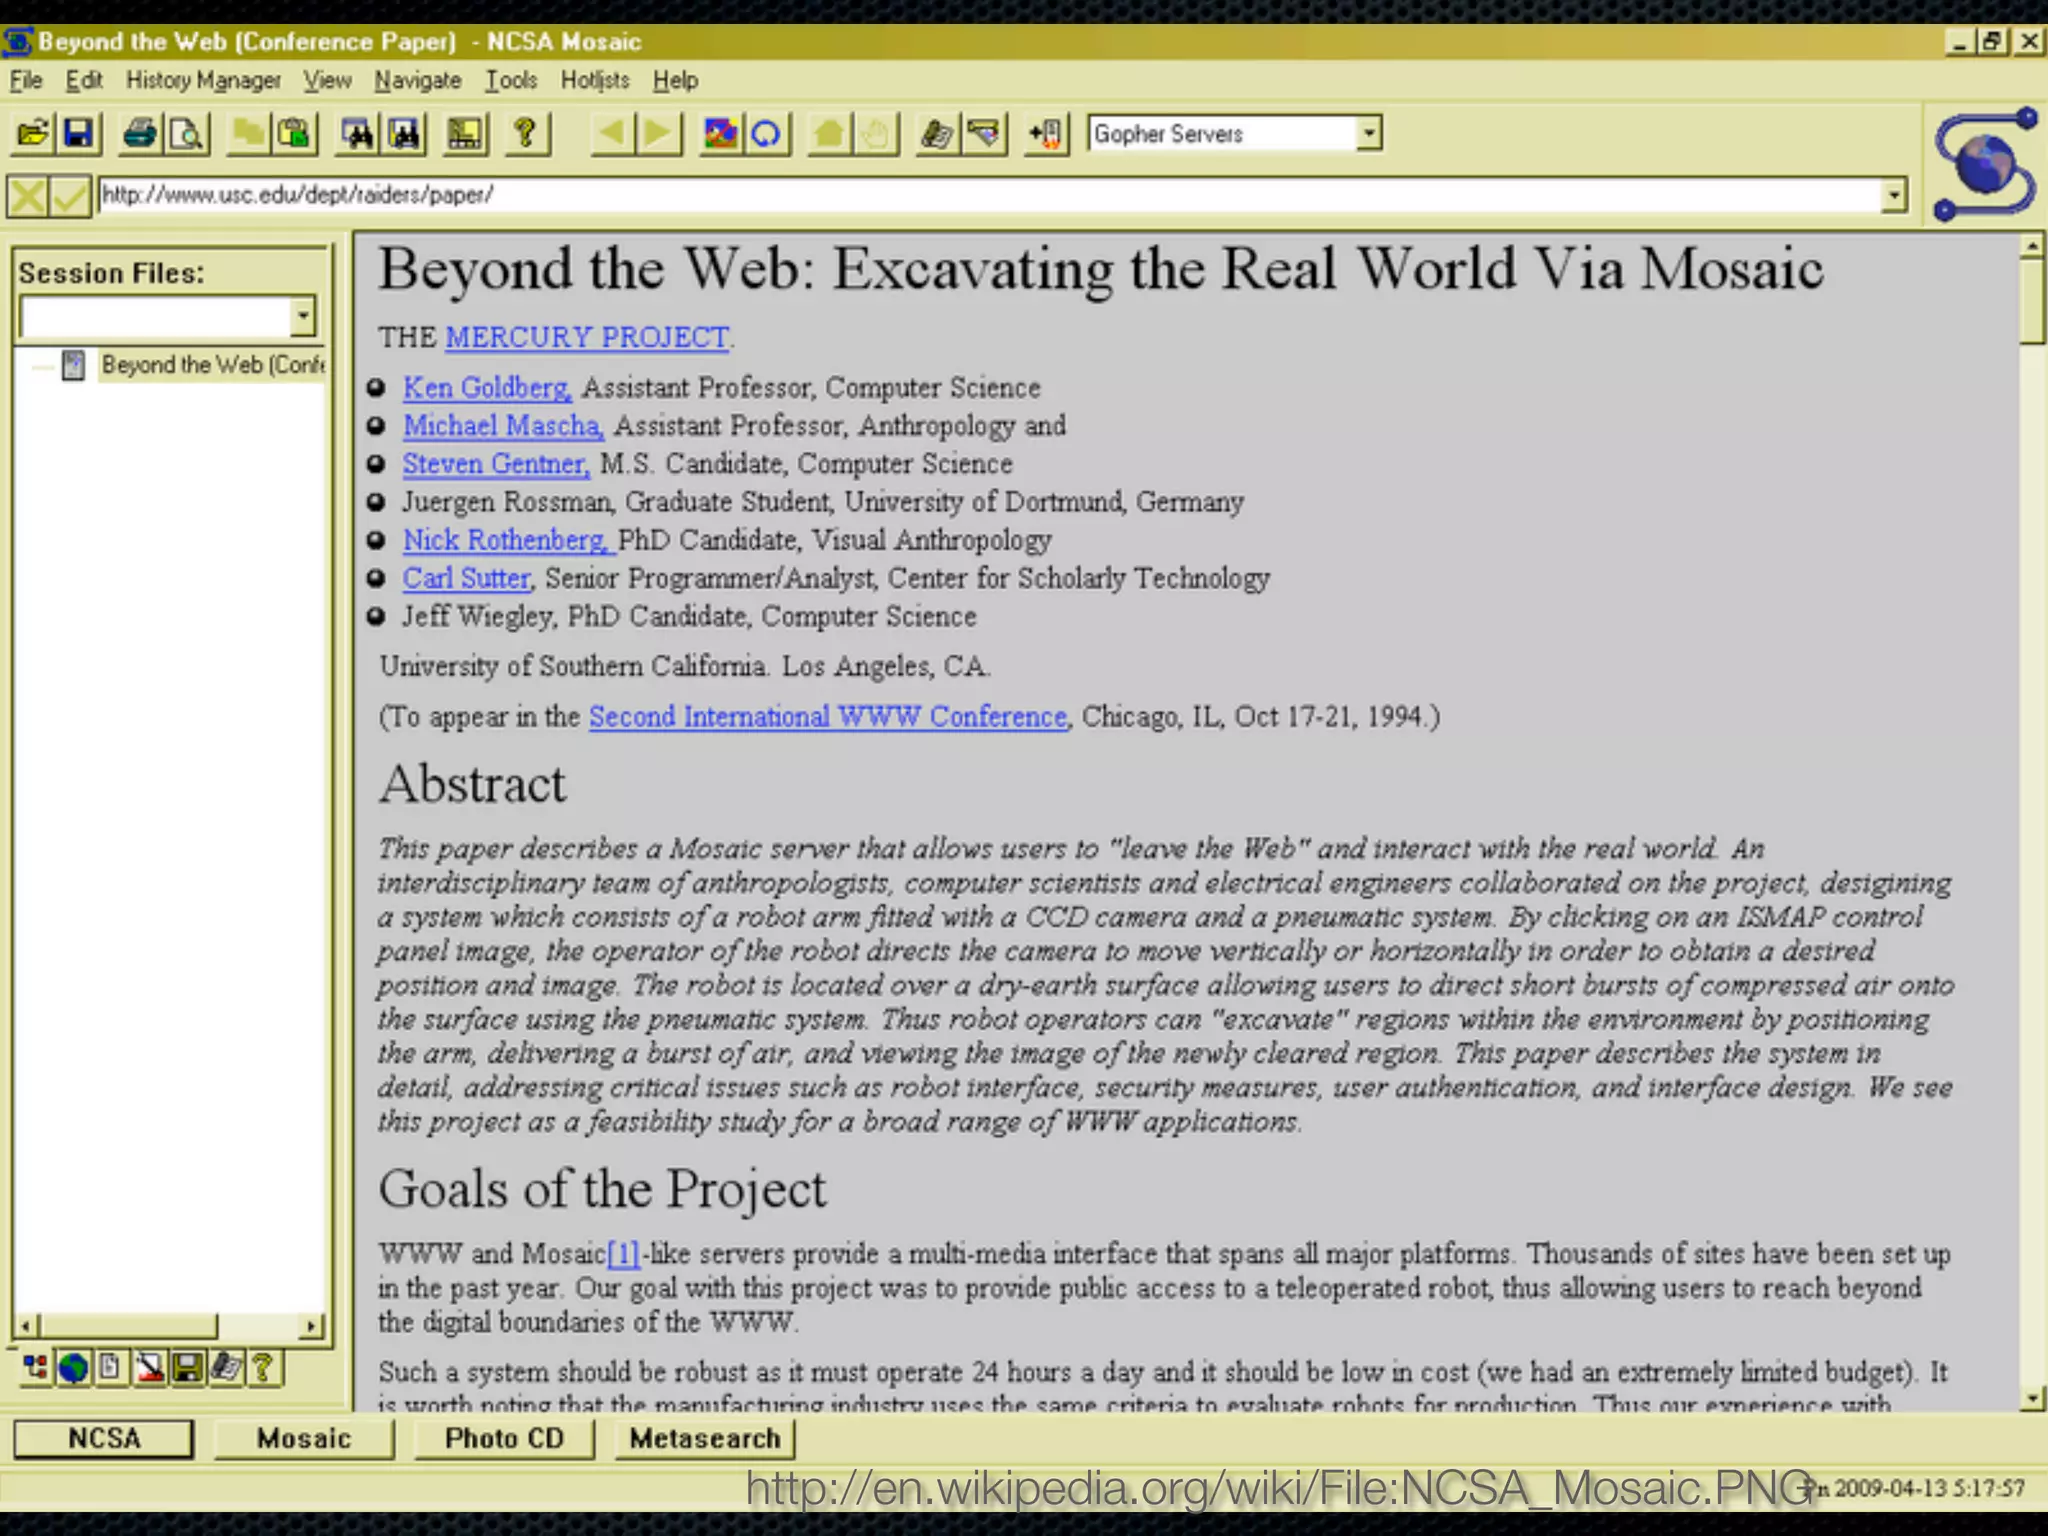Open the Ken Goldberg link

pyautogui.click(x=486, y=388)
